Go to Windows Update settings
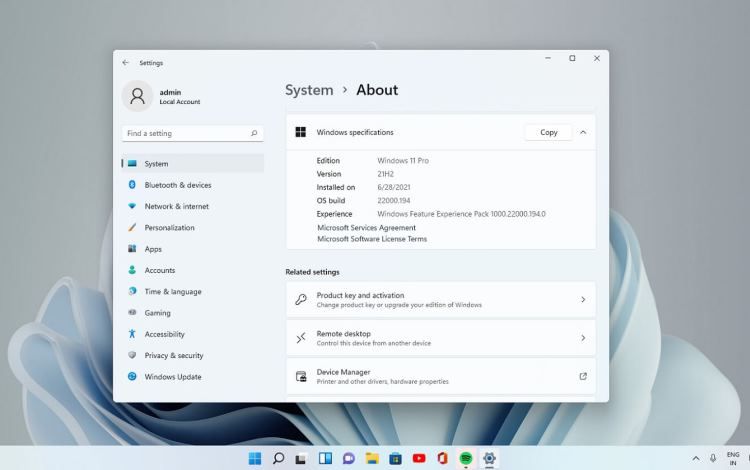 coord(172,377)
